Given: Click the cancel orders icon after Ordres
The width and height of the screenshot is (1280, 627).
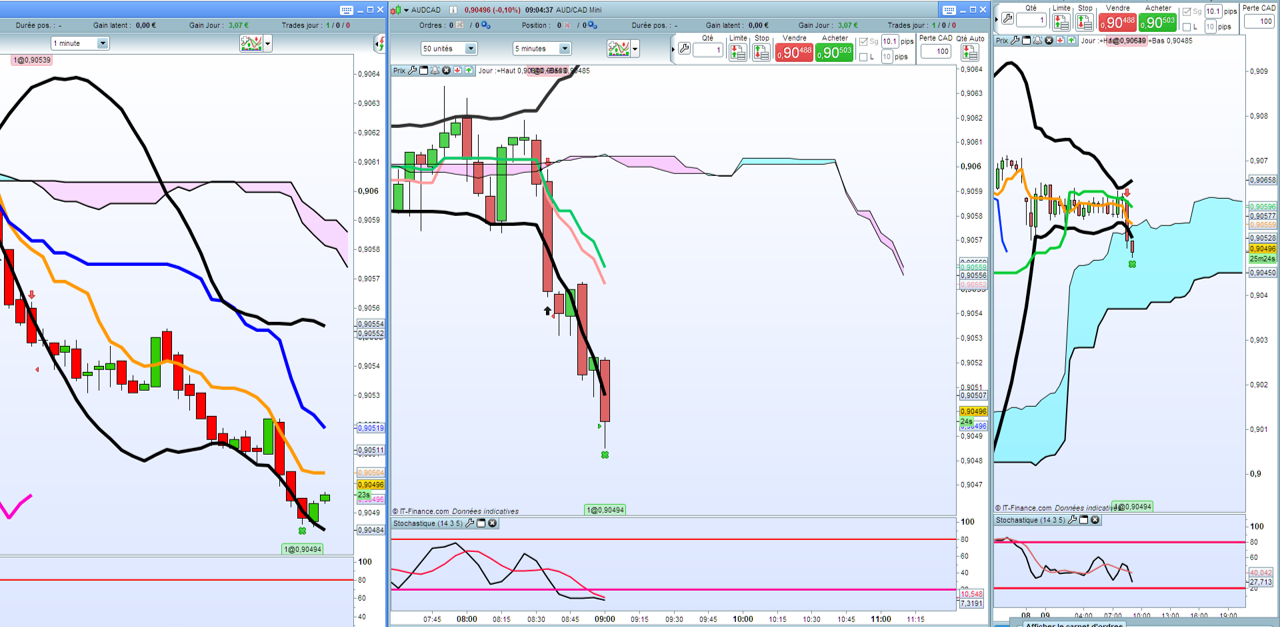Looking at the screenshot, I should pos(460,25).
